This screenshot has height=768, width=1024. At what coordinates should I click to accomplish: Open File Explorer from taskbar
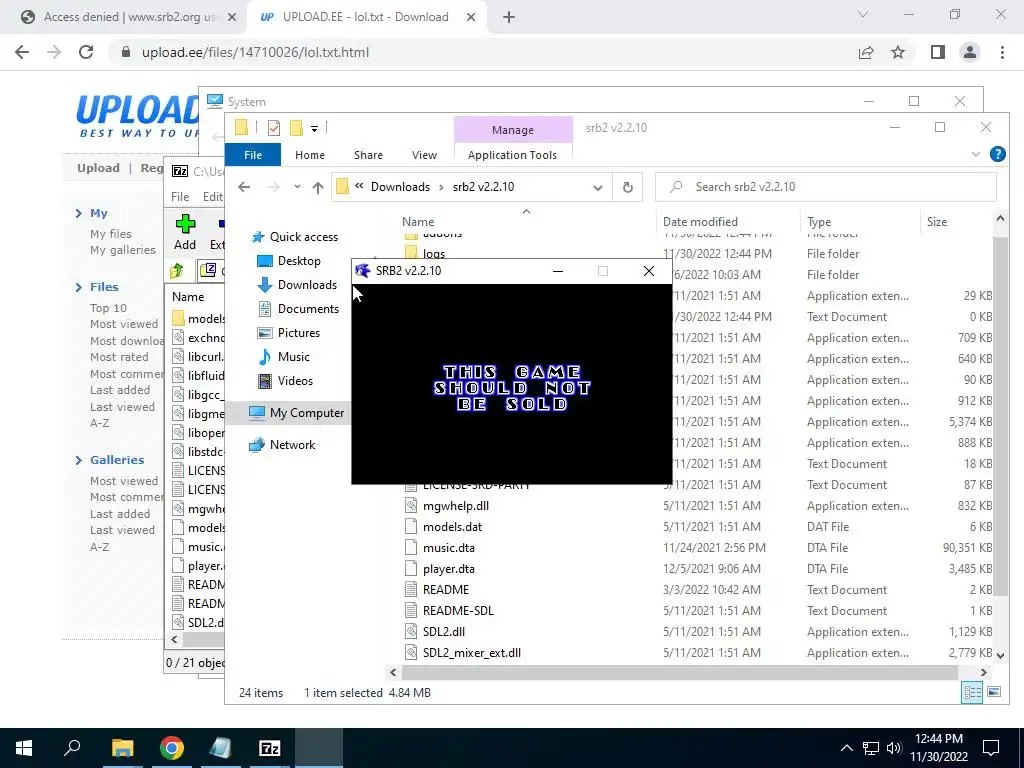(x=122, y=748)
